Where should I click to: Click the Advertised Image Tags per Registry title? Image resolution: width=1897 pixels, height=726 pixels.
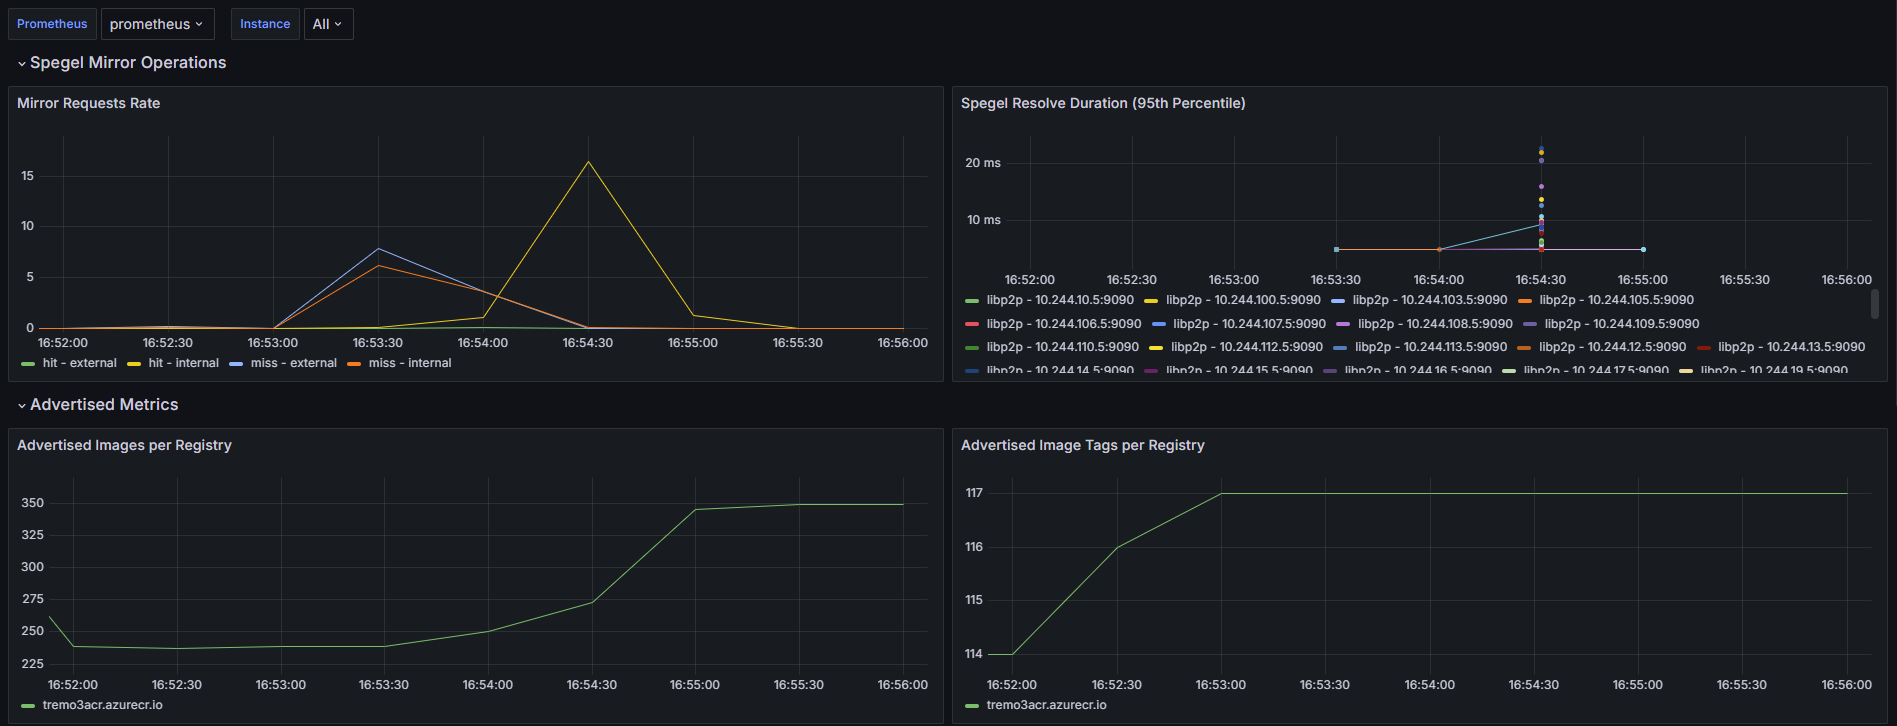(1082, 445)
